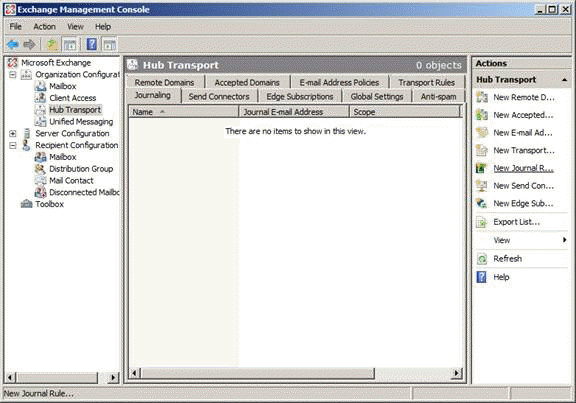Image resolution: width=576 pixels, height=403 pixels.
Task: Click the Mailbox icon under Organization Configuration
Action: [x=40, y=86]
